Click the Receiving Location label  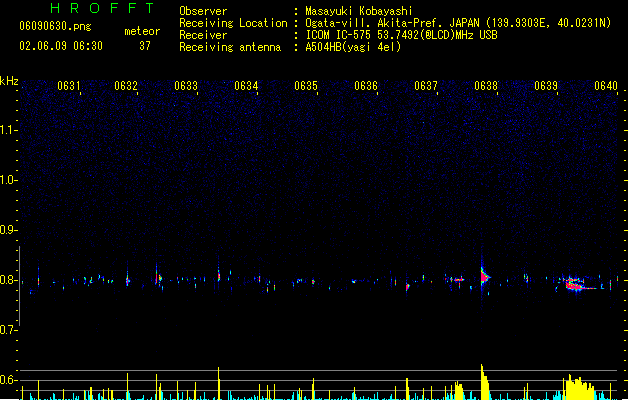pyautogui.click(x=233, y=23)
